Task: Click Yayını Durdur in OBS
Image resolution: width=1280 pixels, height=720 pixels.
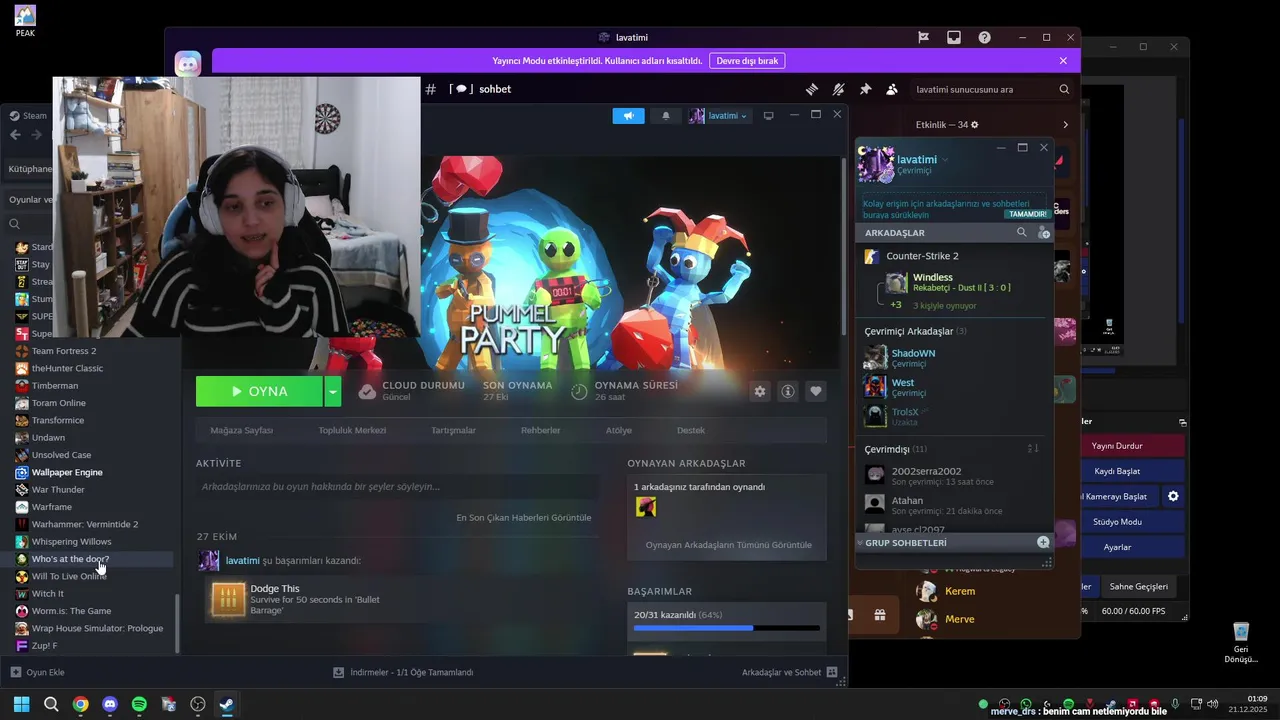Action: click(x=1117, y=446)
